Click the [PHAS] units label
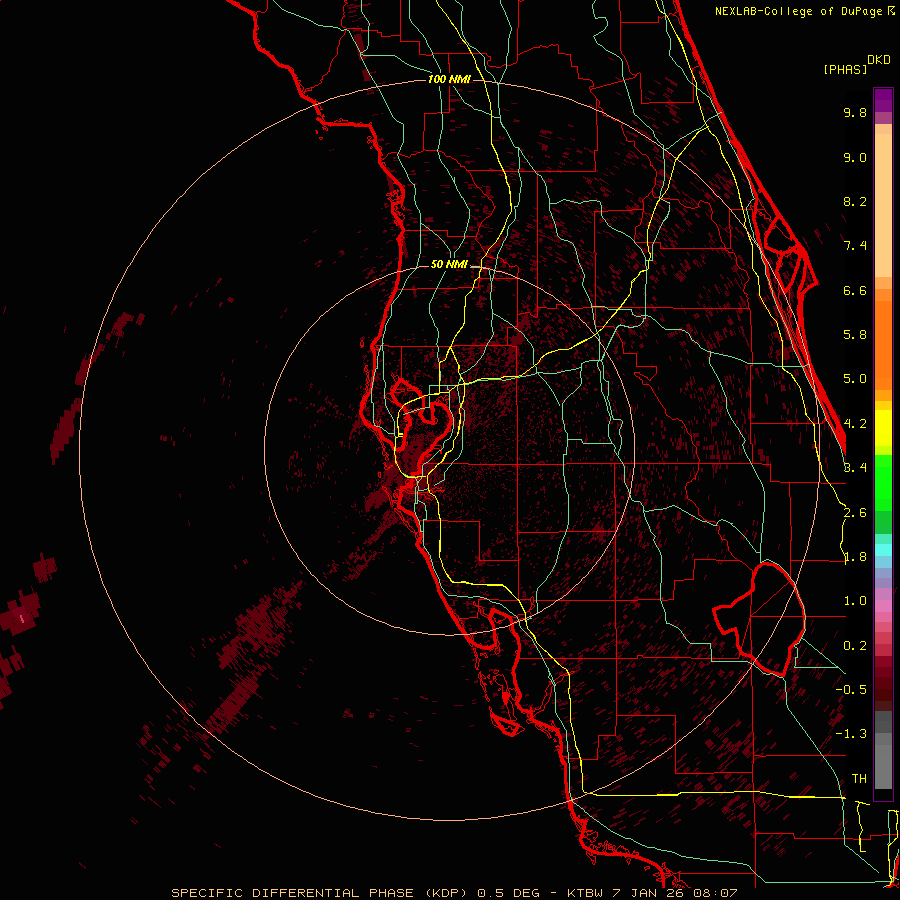 844,69
